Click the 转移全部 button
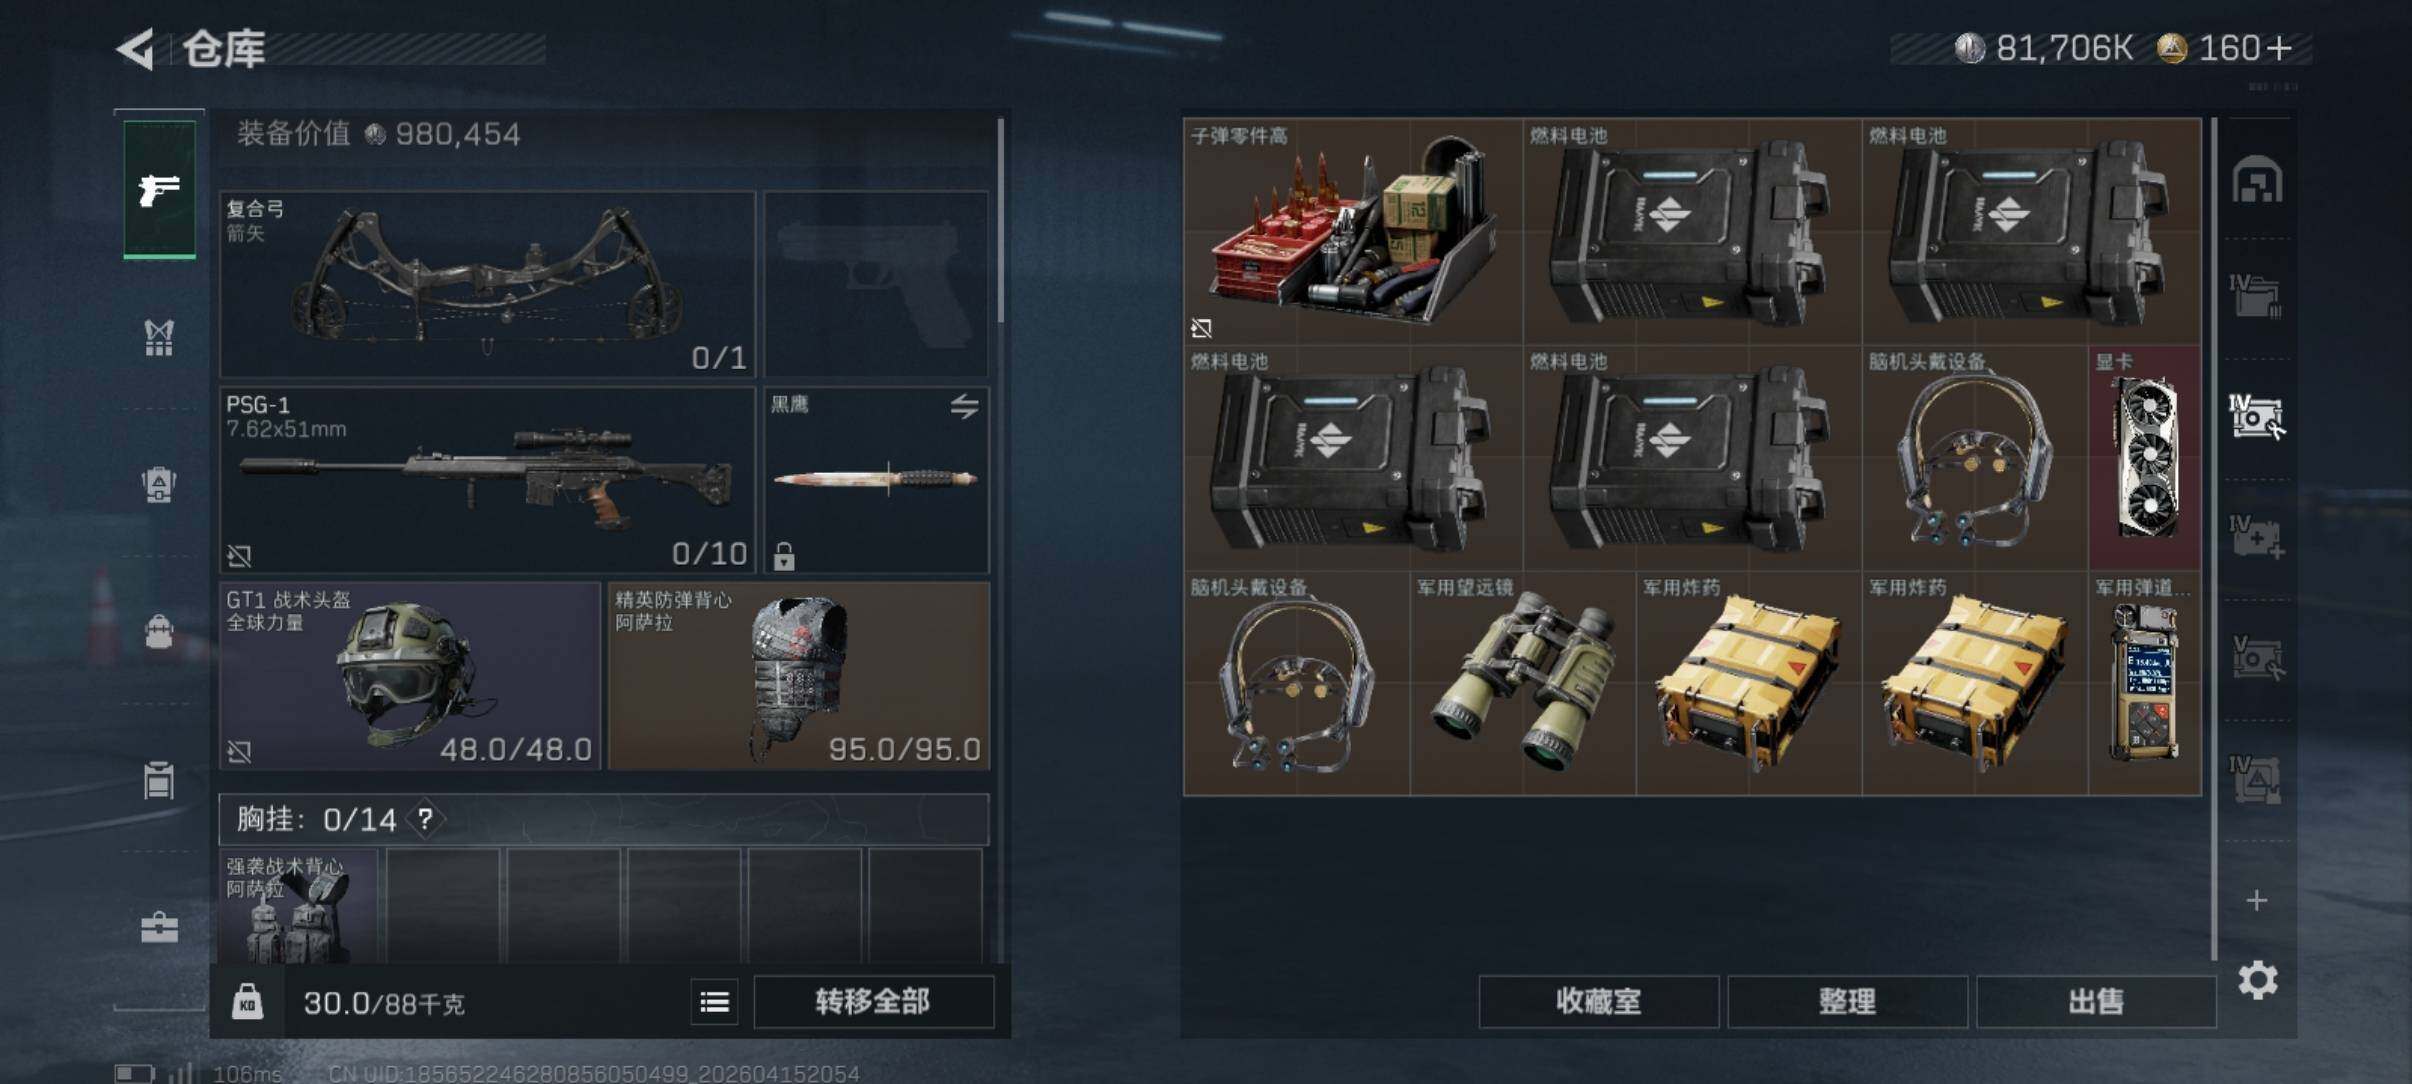 pos(873,1002)
